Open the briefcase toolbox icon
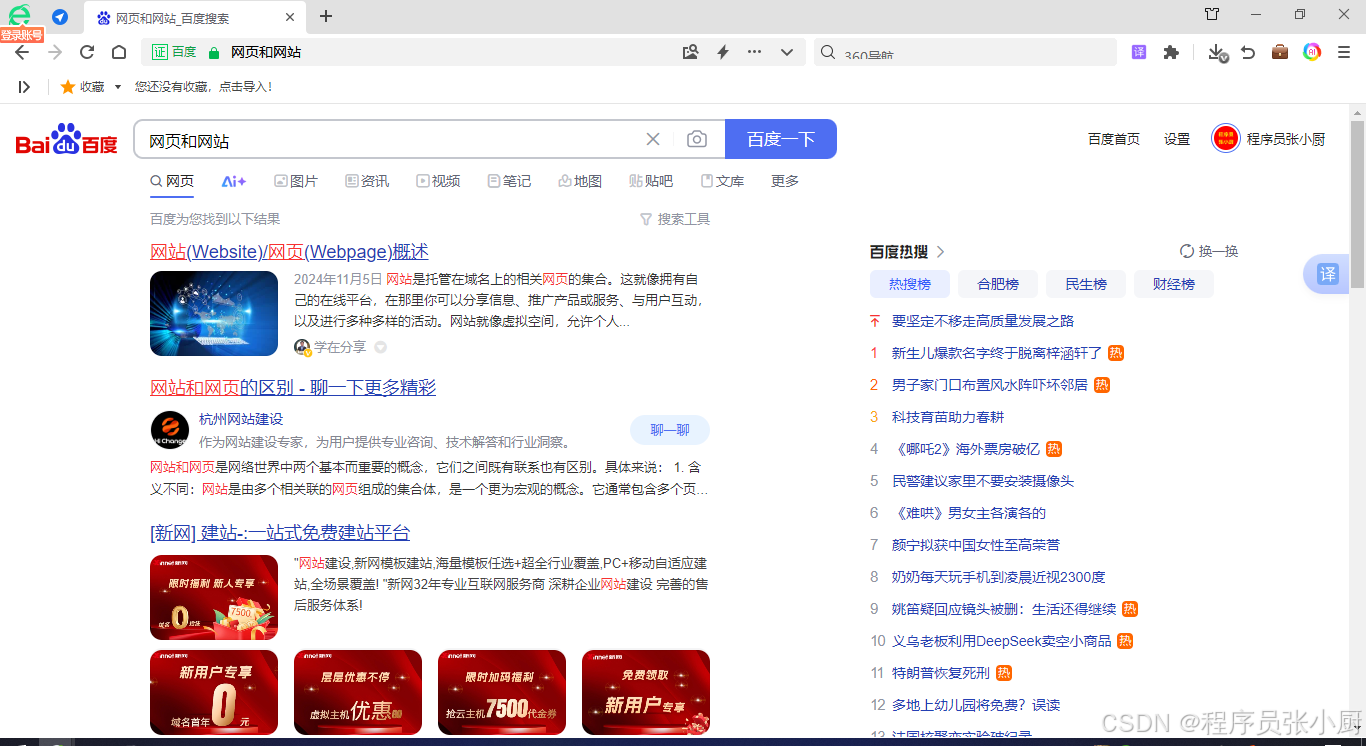This screenshot has width=1366, height=746. (1280, 52)
